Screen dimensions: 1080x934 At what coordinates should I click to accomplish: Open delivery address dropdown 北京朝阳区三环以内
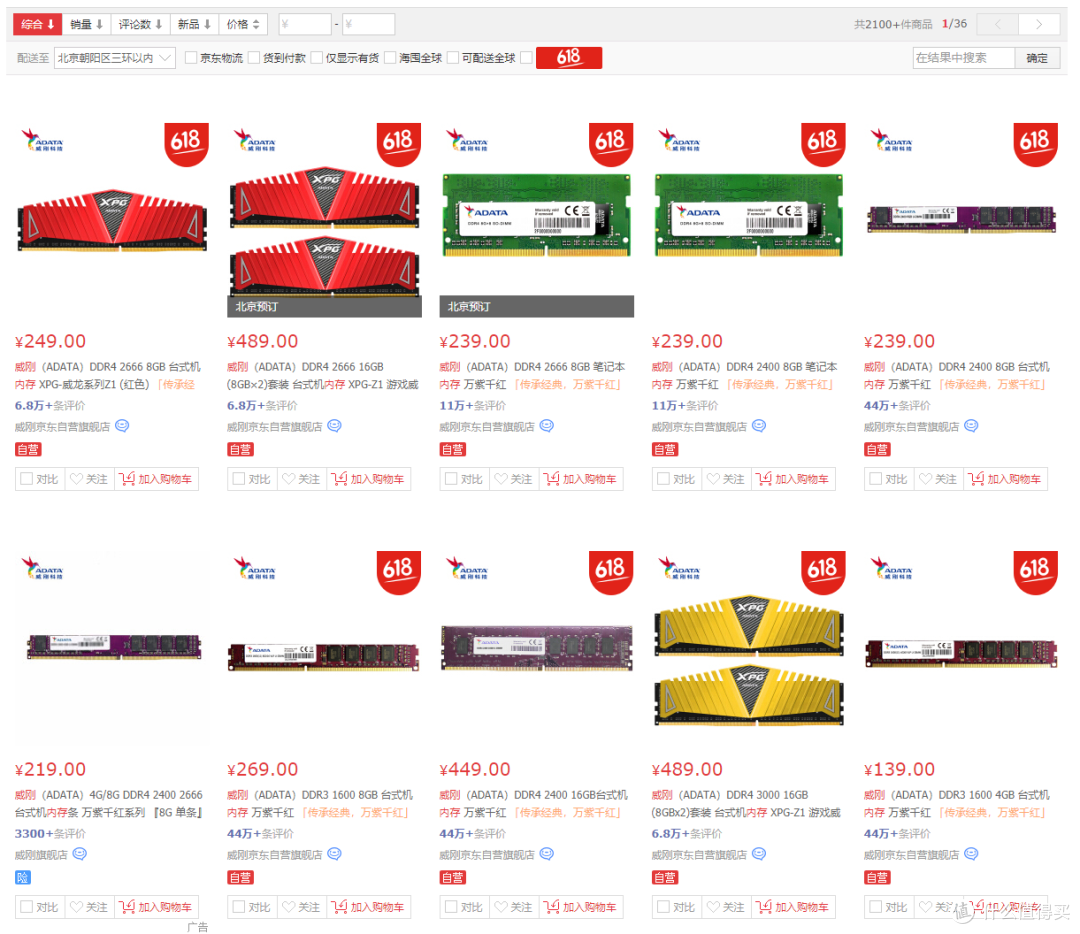[x=114, y=58]
